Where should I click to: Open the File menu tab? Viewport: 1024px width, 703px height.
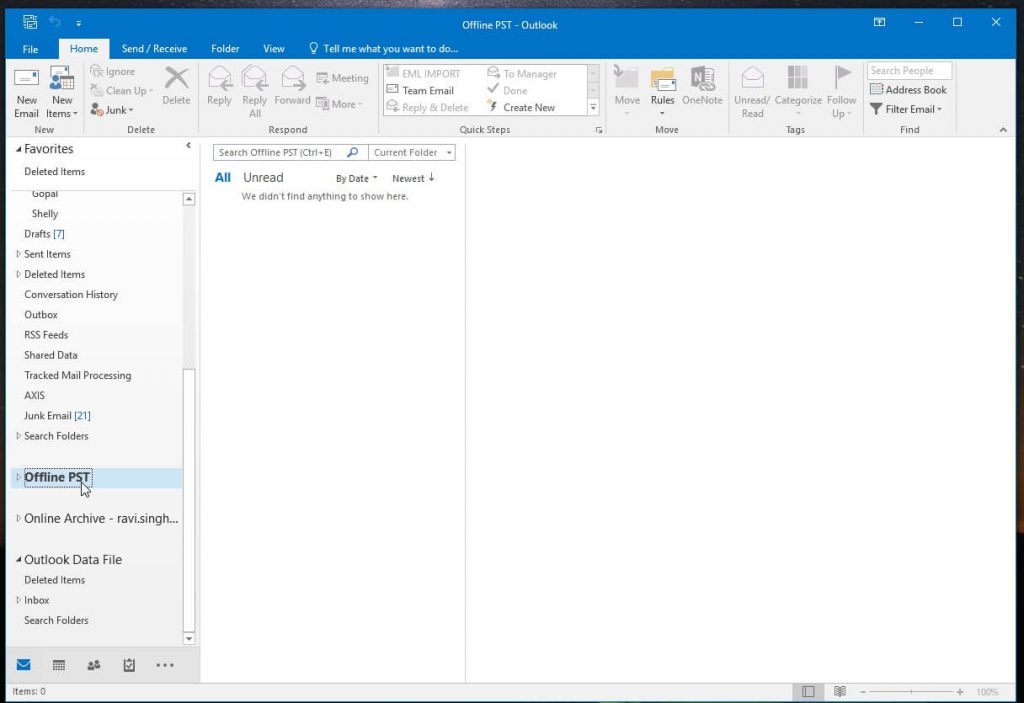(30, 48)
